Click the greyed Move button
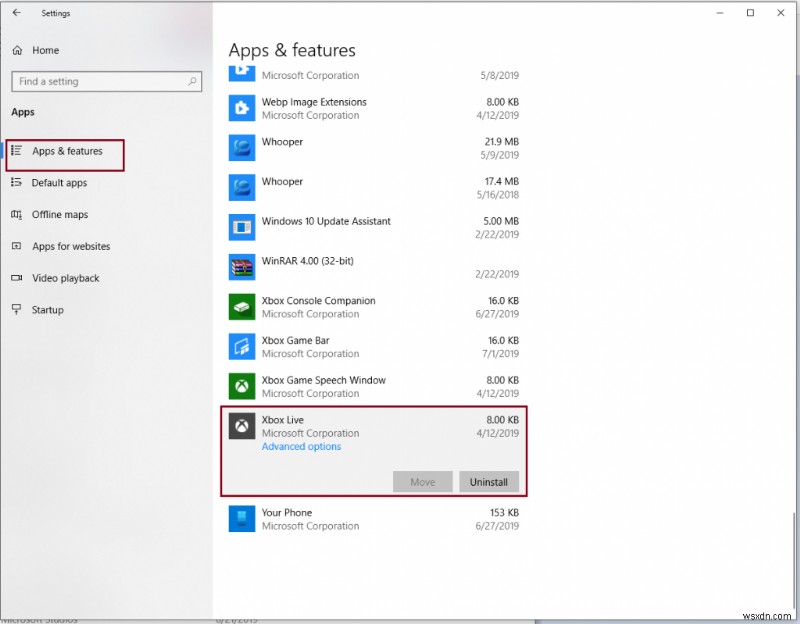Screen dimensions: 800x624 [422, 482]
